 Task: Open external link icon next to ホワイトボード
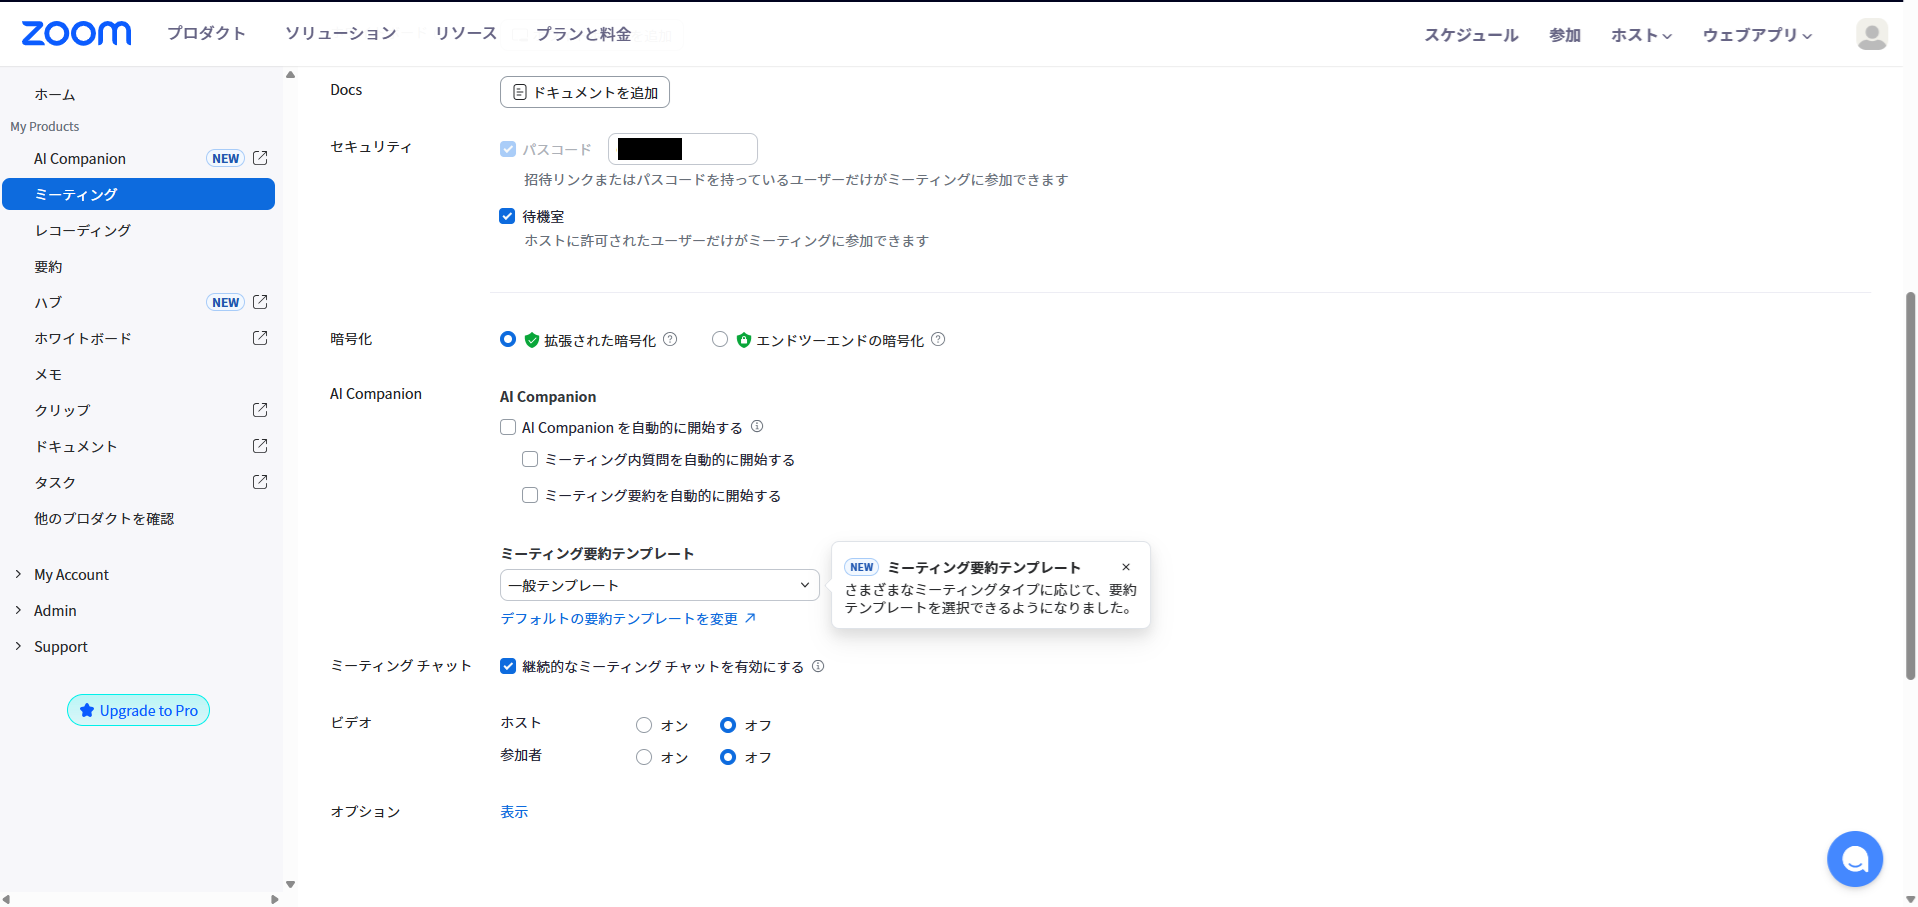point(259,338)
